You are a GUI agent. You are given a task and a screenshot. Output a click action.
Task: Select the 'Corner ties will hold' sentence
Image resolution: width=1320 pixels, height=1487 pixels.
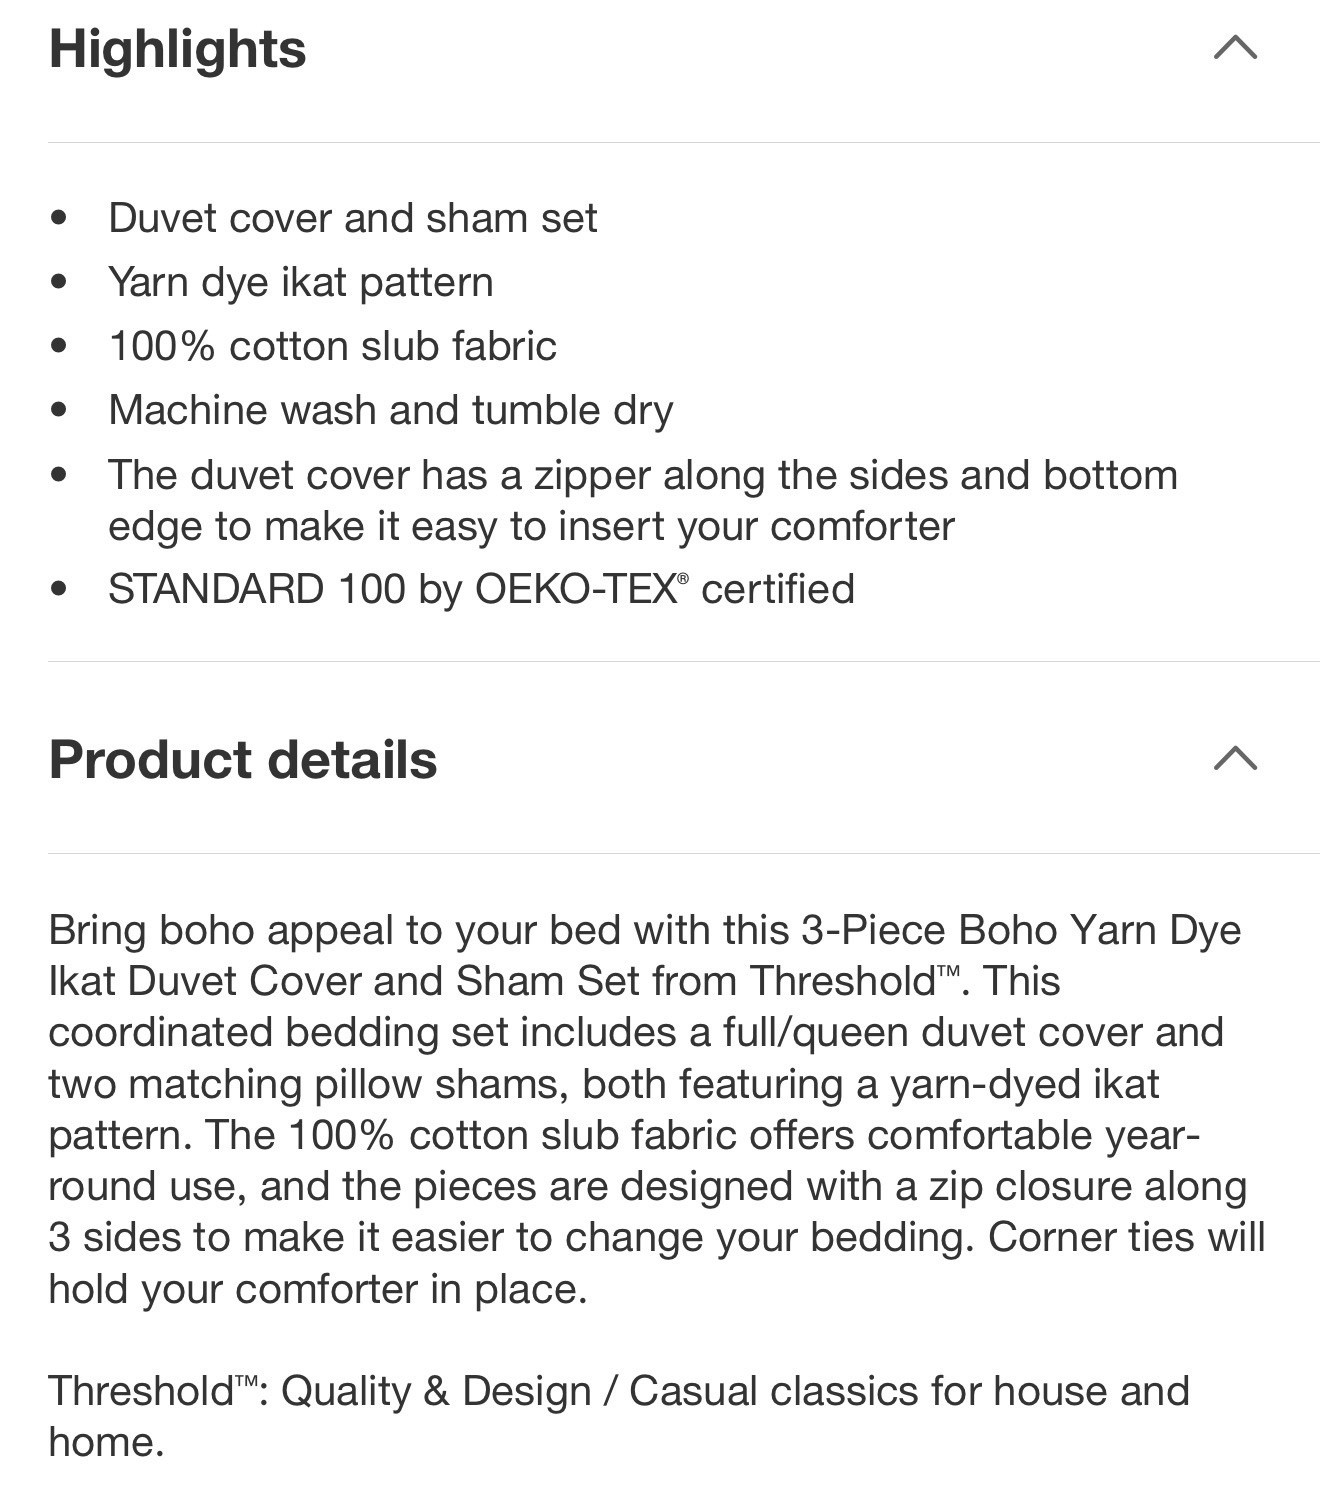click(x=657, y=1263)
